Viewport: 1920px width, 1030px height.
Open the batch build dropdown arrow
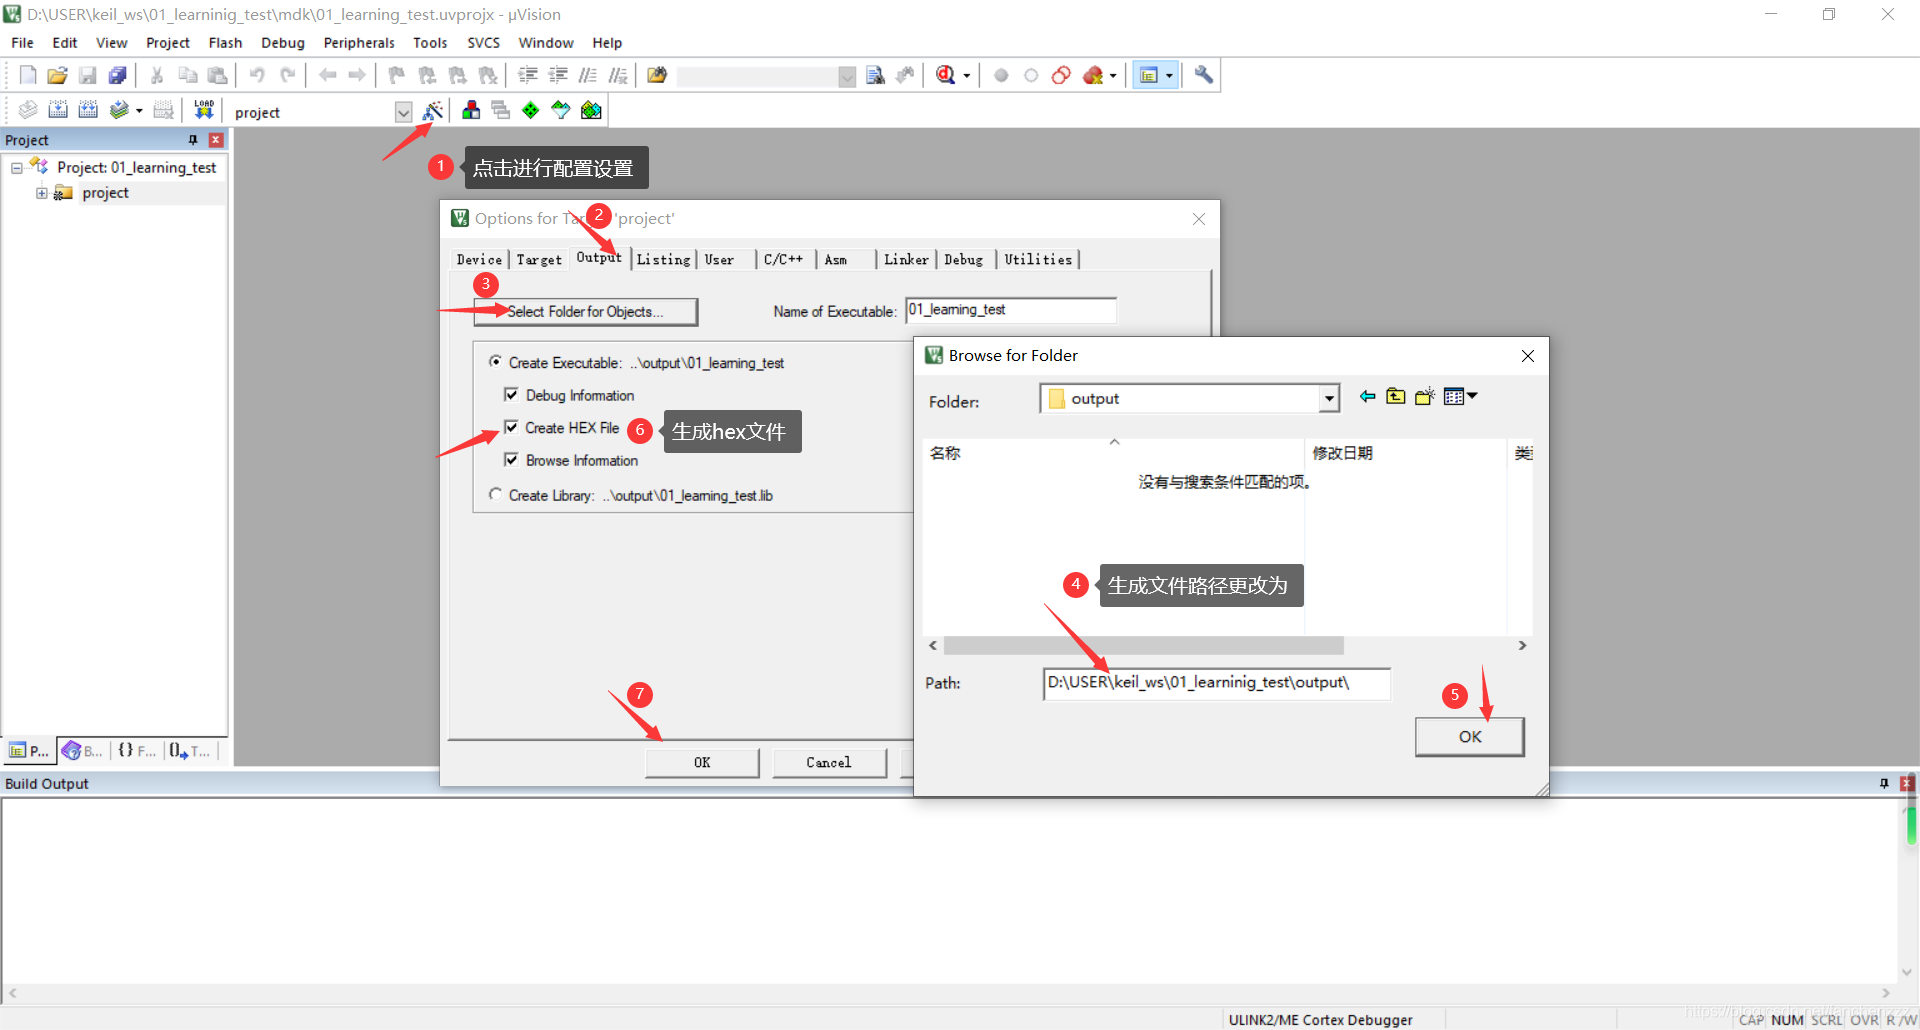pos(139,111)
